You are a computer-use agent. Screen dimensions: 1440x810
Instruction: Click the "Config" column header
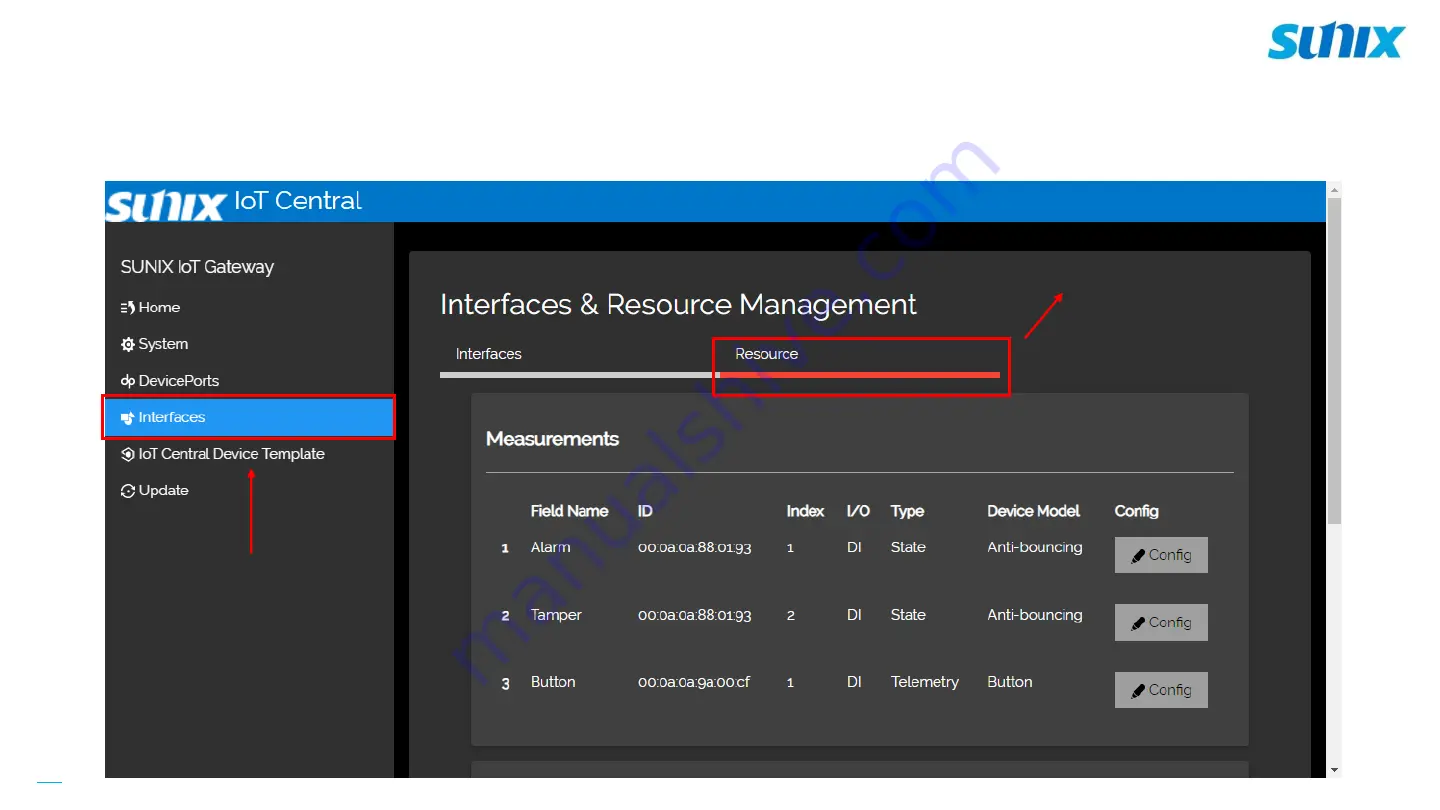pyautogui.click(x=1136, y=511)
